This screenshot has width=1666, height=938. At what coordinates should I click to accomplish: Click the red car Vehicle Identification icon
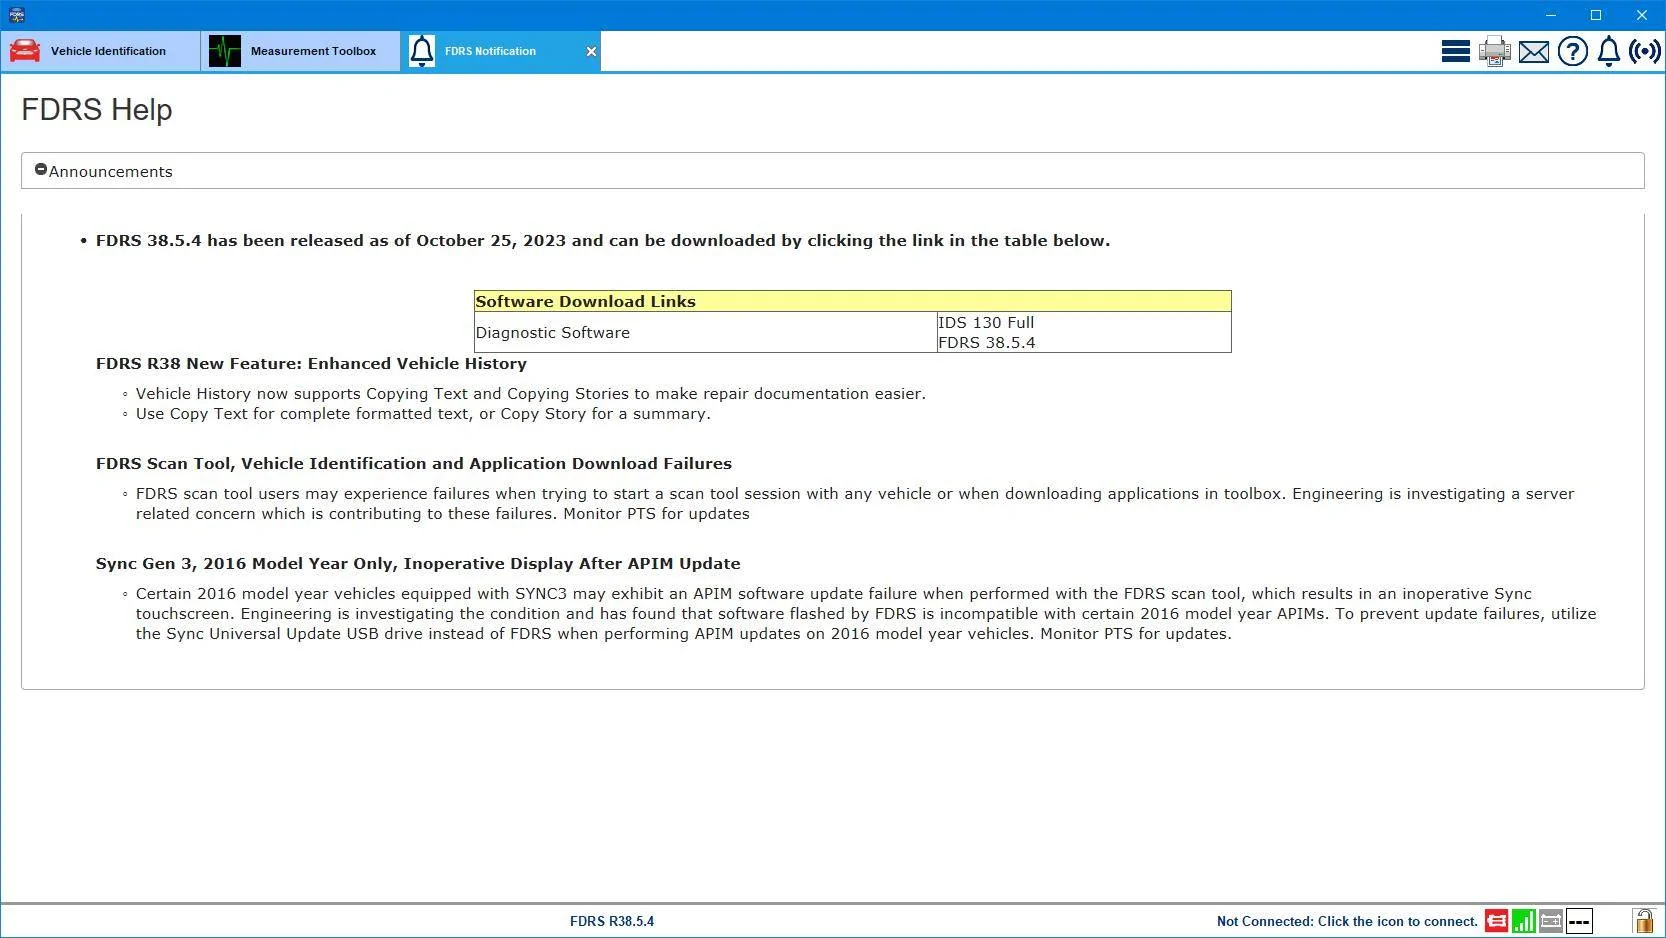[25, 51]
